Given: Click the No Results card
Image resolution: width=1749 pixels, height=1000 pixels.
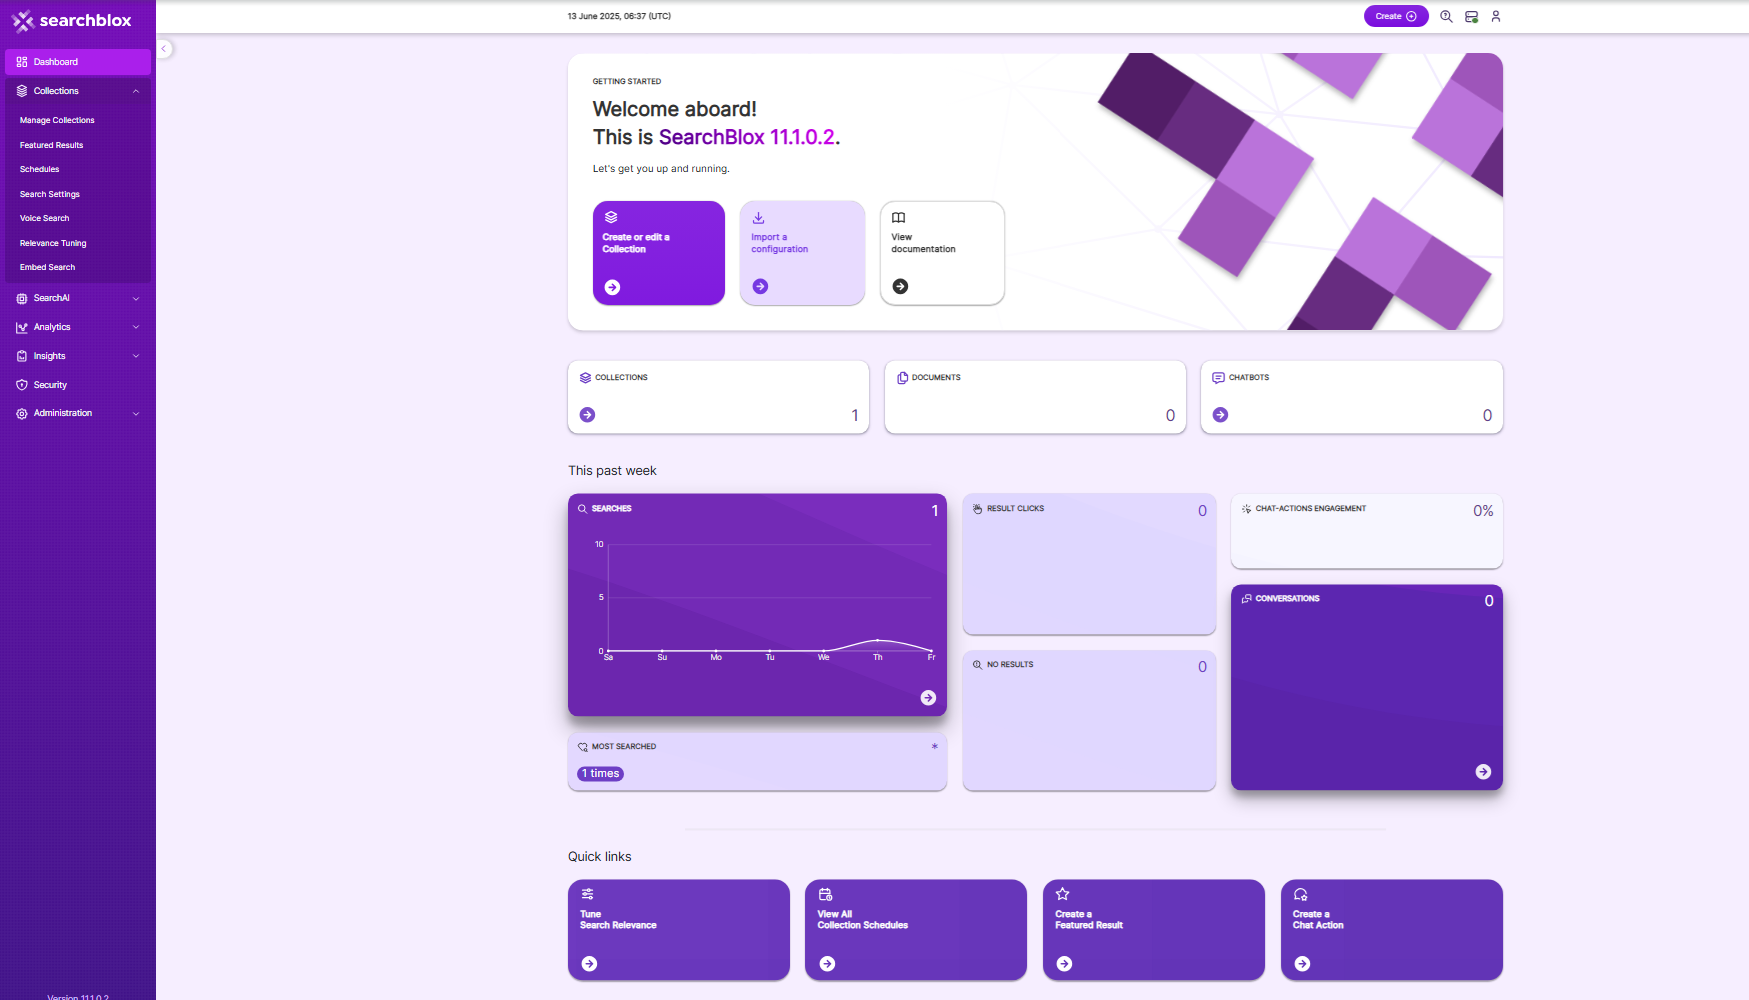Looking at the screenshot, I should pos(1089,720).
